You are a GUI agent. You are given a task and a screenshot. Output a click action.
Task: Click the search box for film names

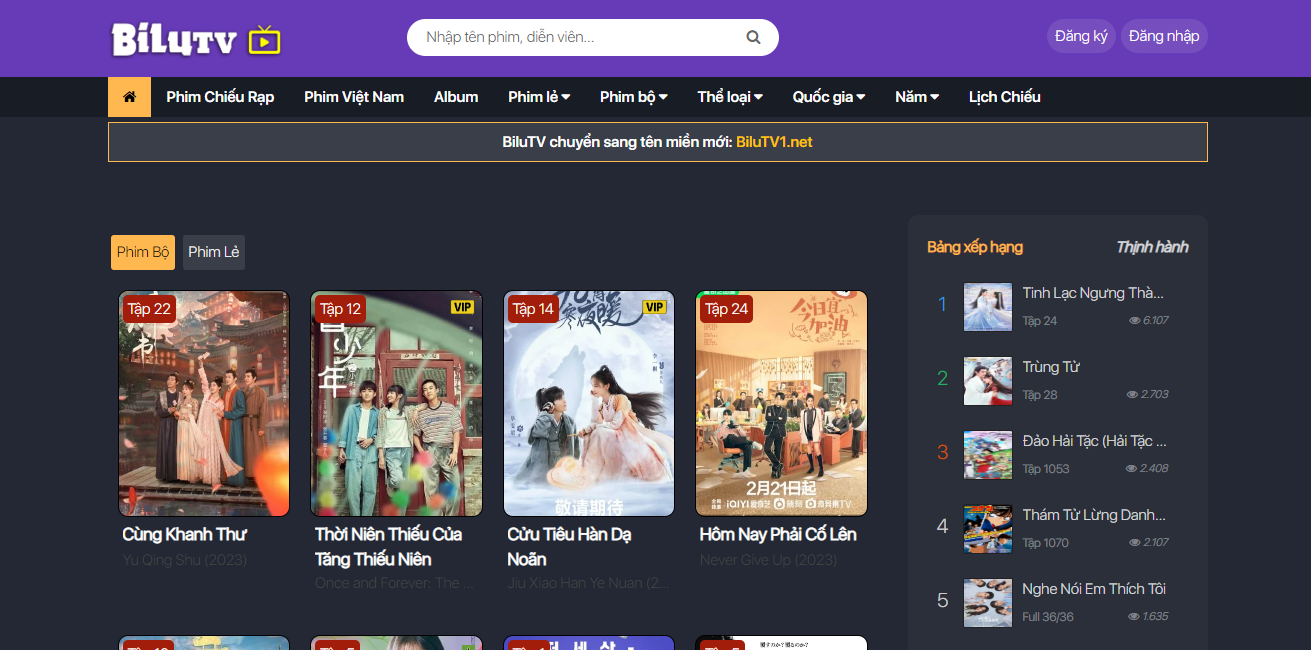click(592, 38)
